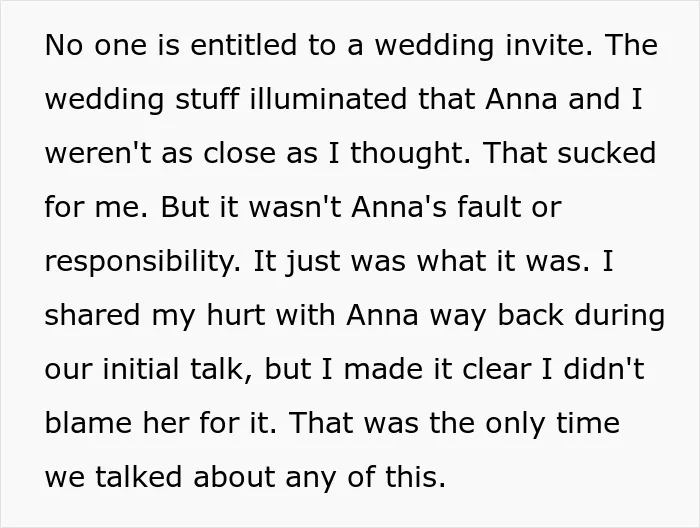The image size is (700, 528).
Task: Click the word 'just' in fifth line
Action: (313, 263)
